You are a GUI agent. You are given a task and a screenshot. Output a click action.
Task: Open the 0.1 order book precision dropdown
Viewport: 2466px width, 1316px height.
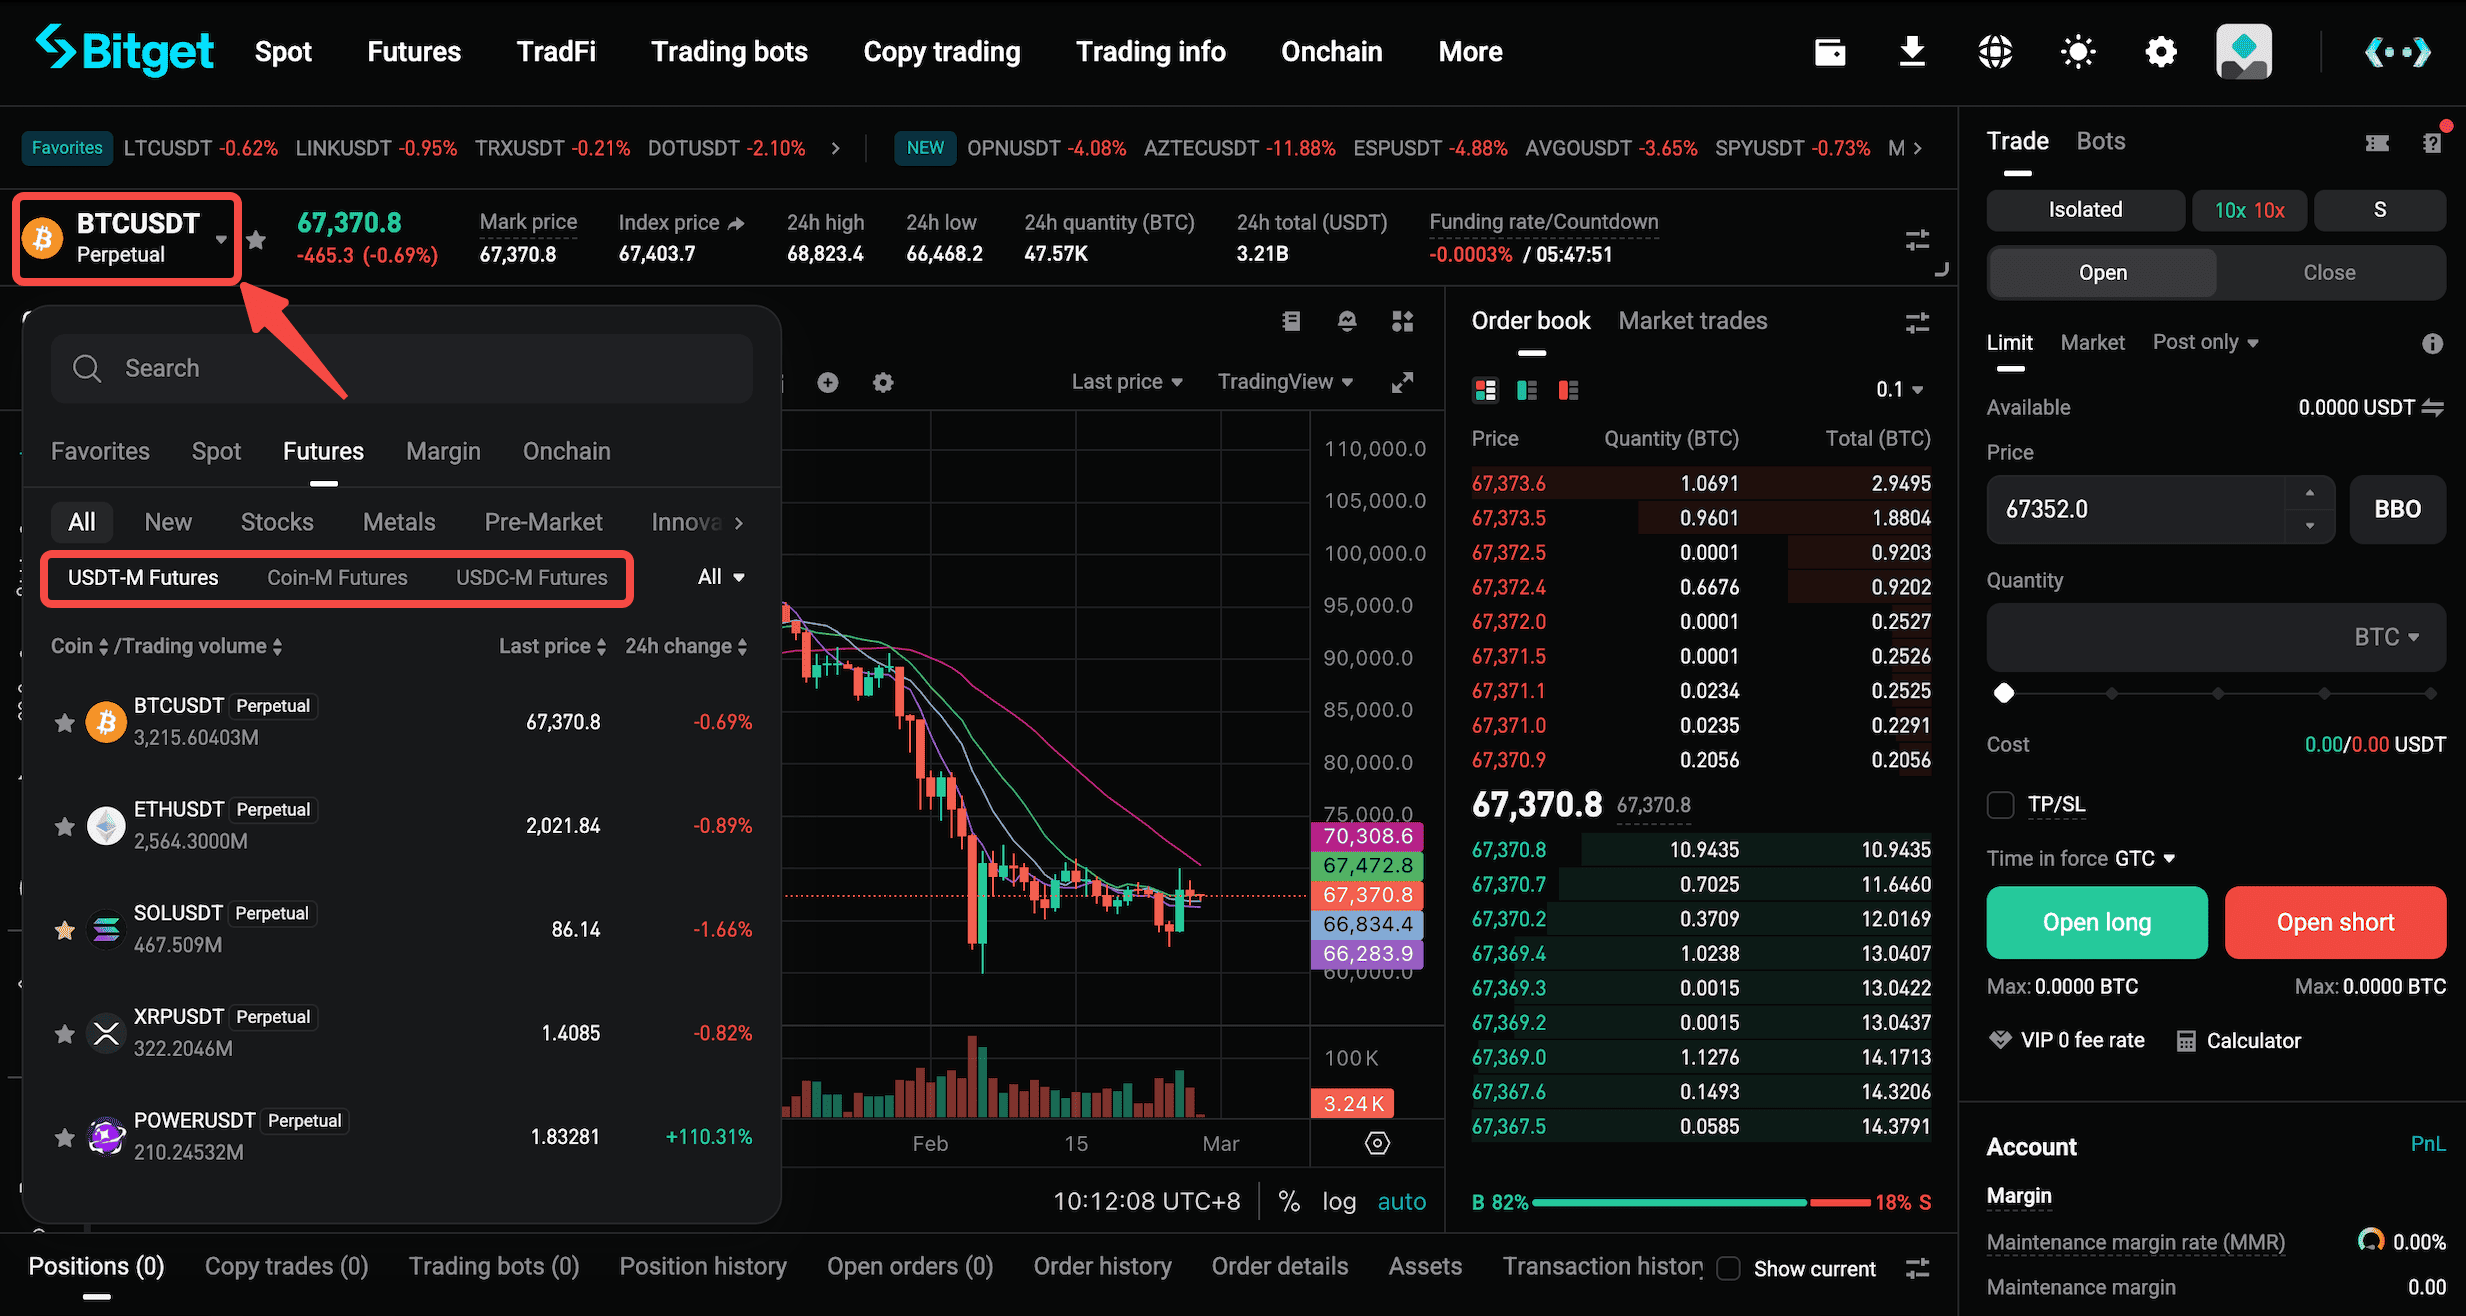1898,390
